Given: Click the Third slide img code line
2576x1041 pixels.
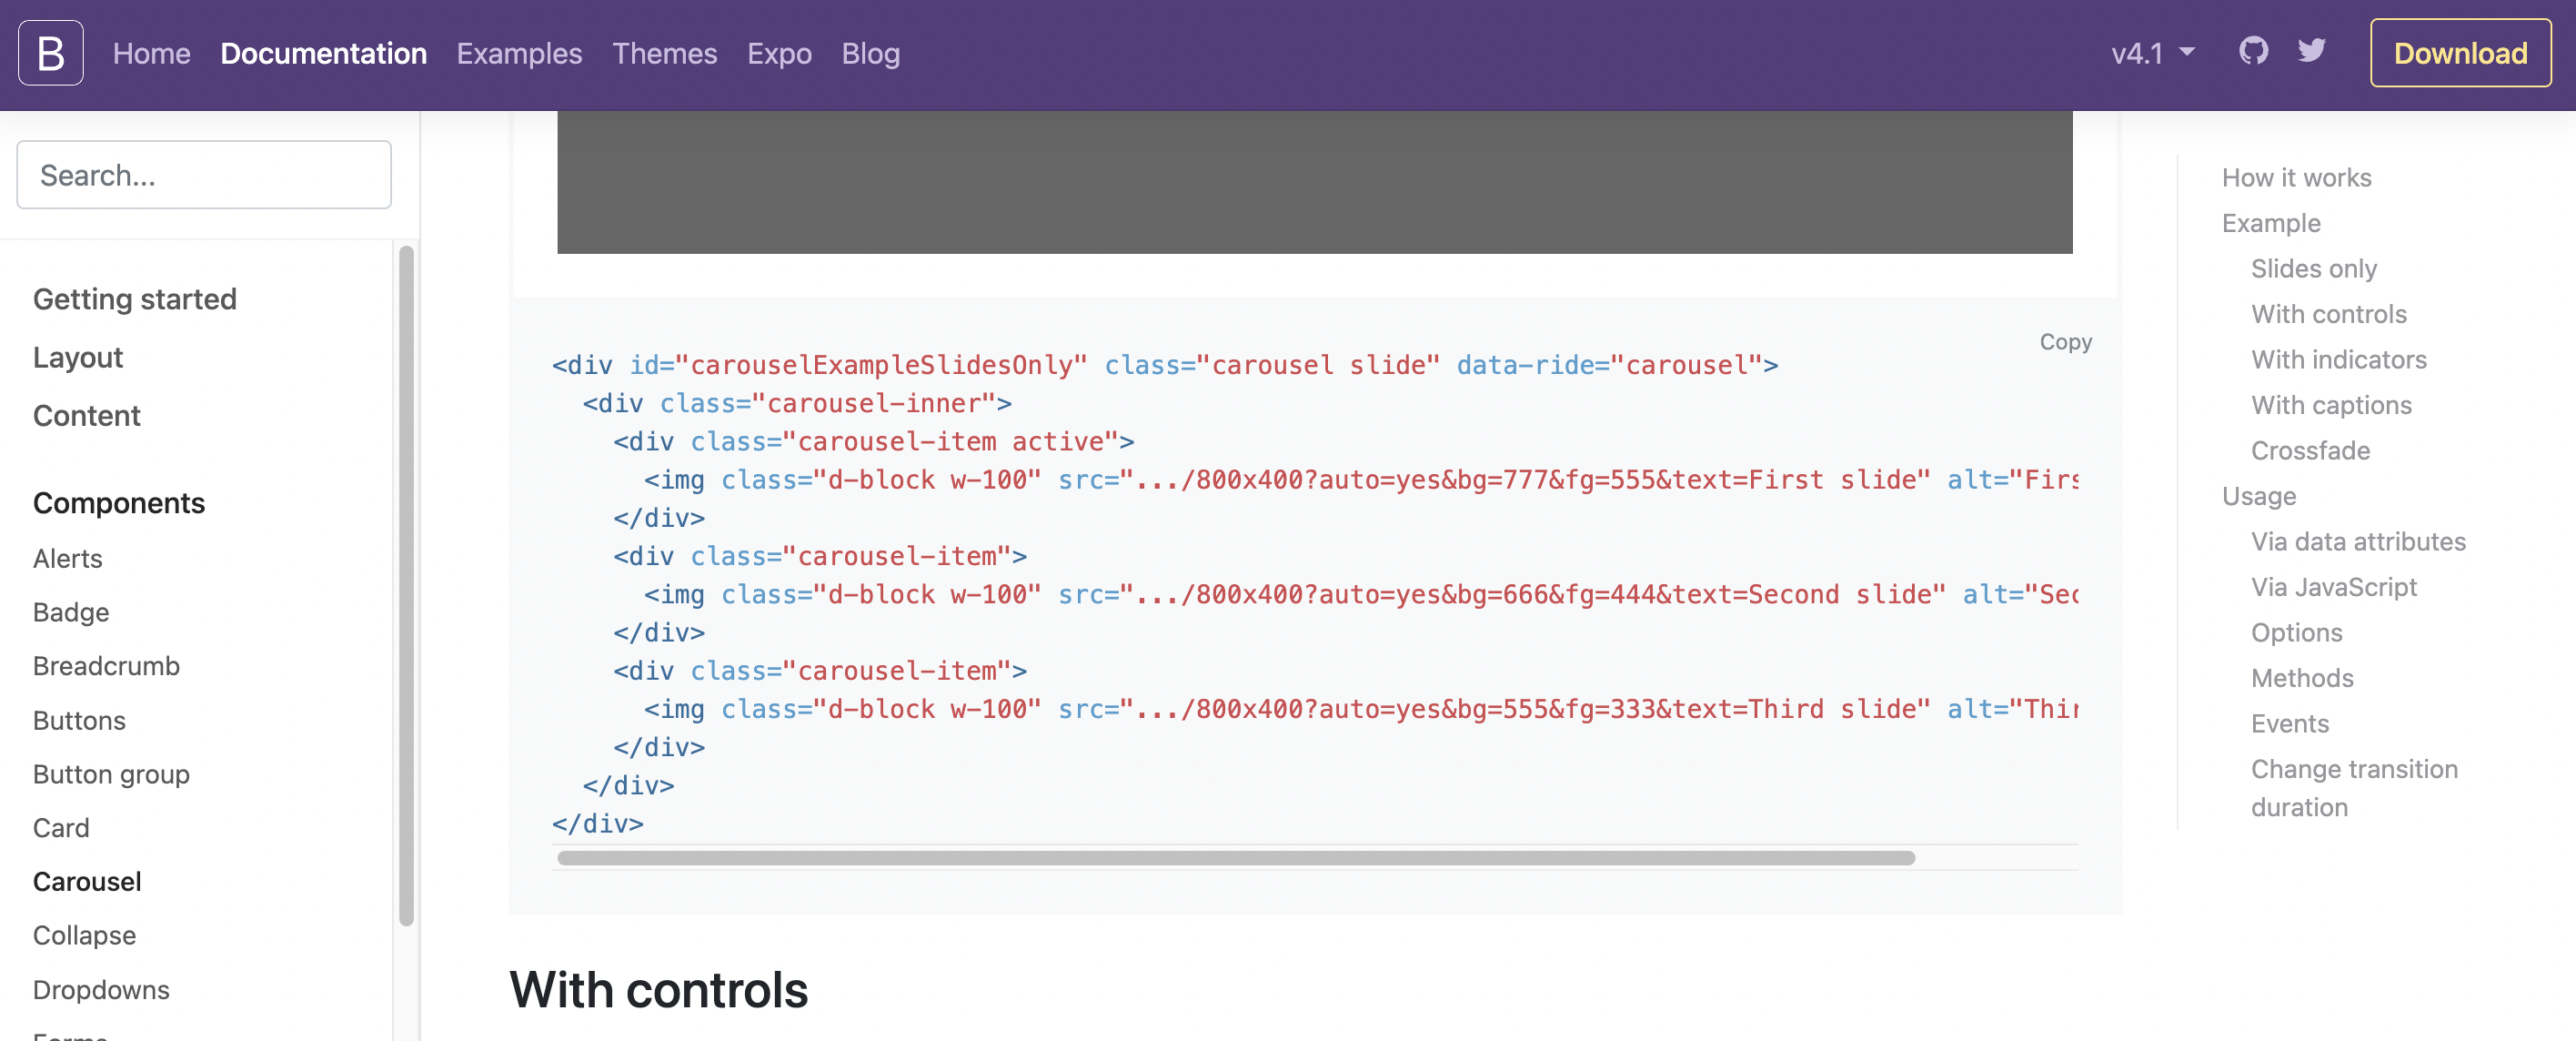Looking at the screenshot, I should [x=1360, y=709].
